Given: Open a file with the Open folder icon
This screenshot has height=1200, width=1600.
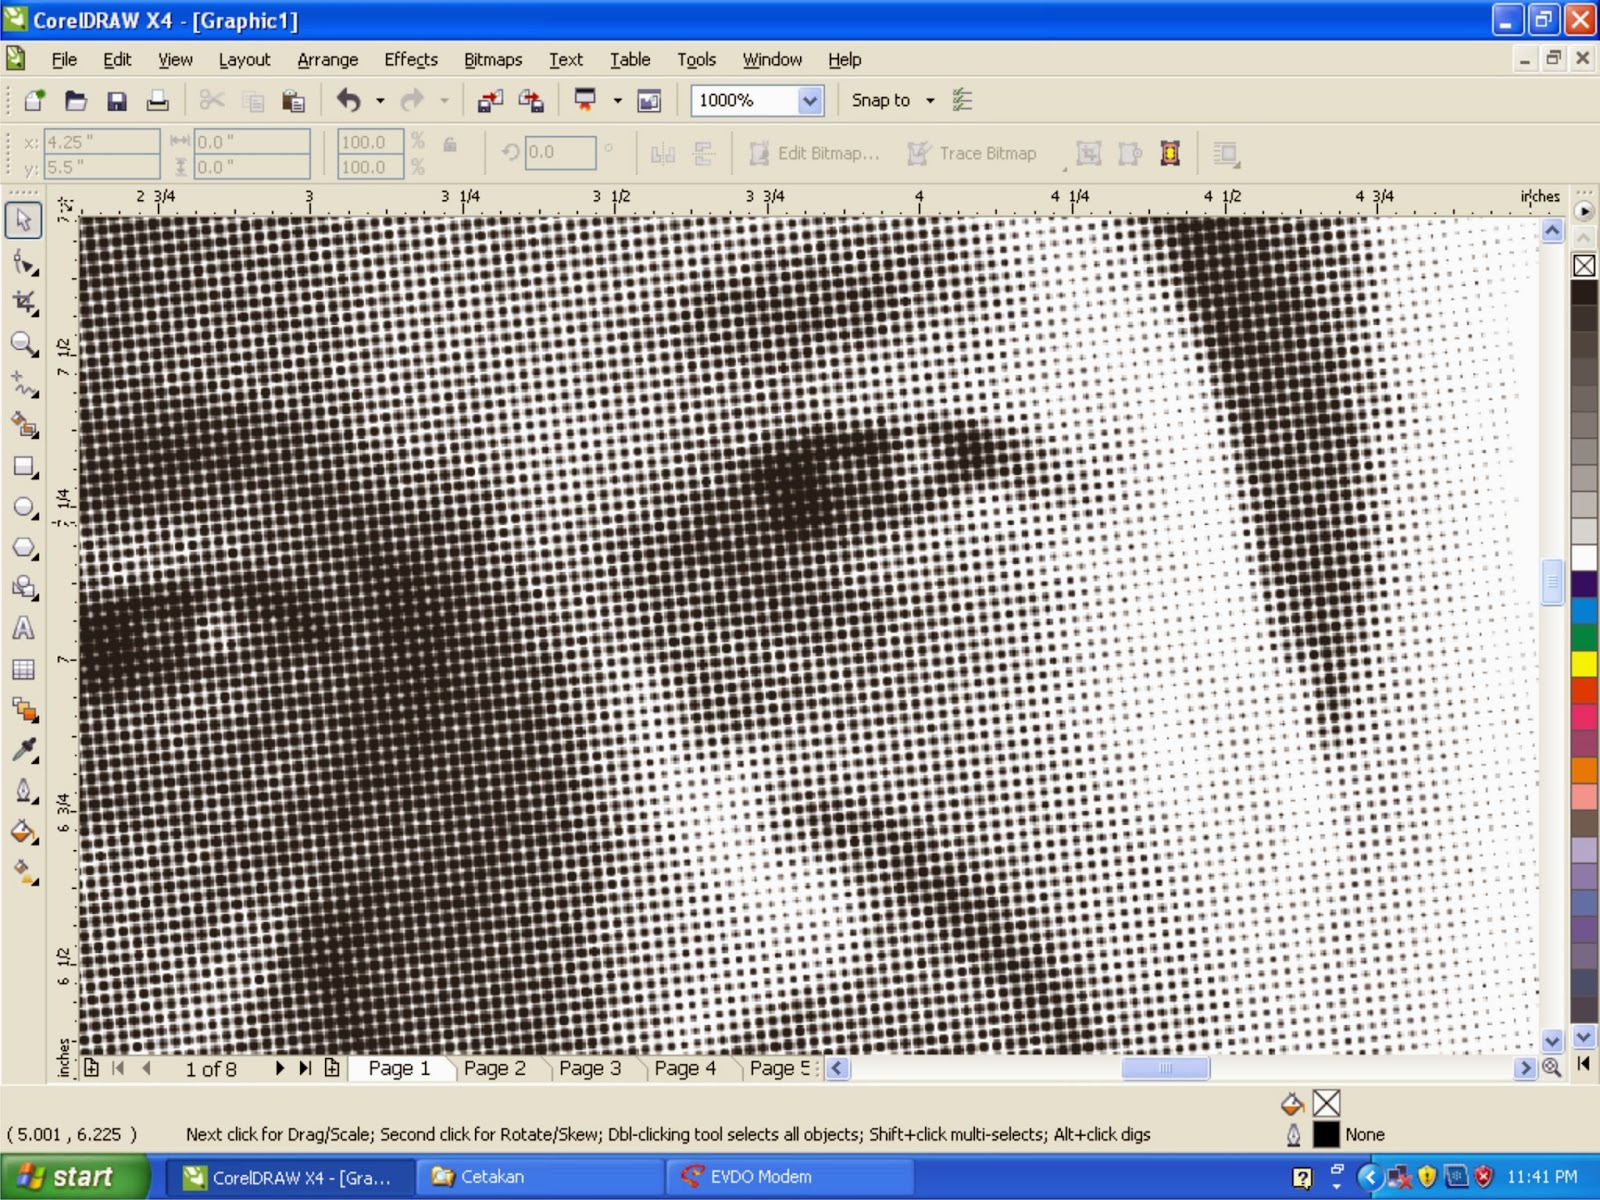Looking at the screenshot, I should click(76, 100).
